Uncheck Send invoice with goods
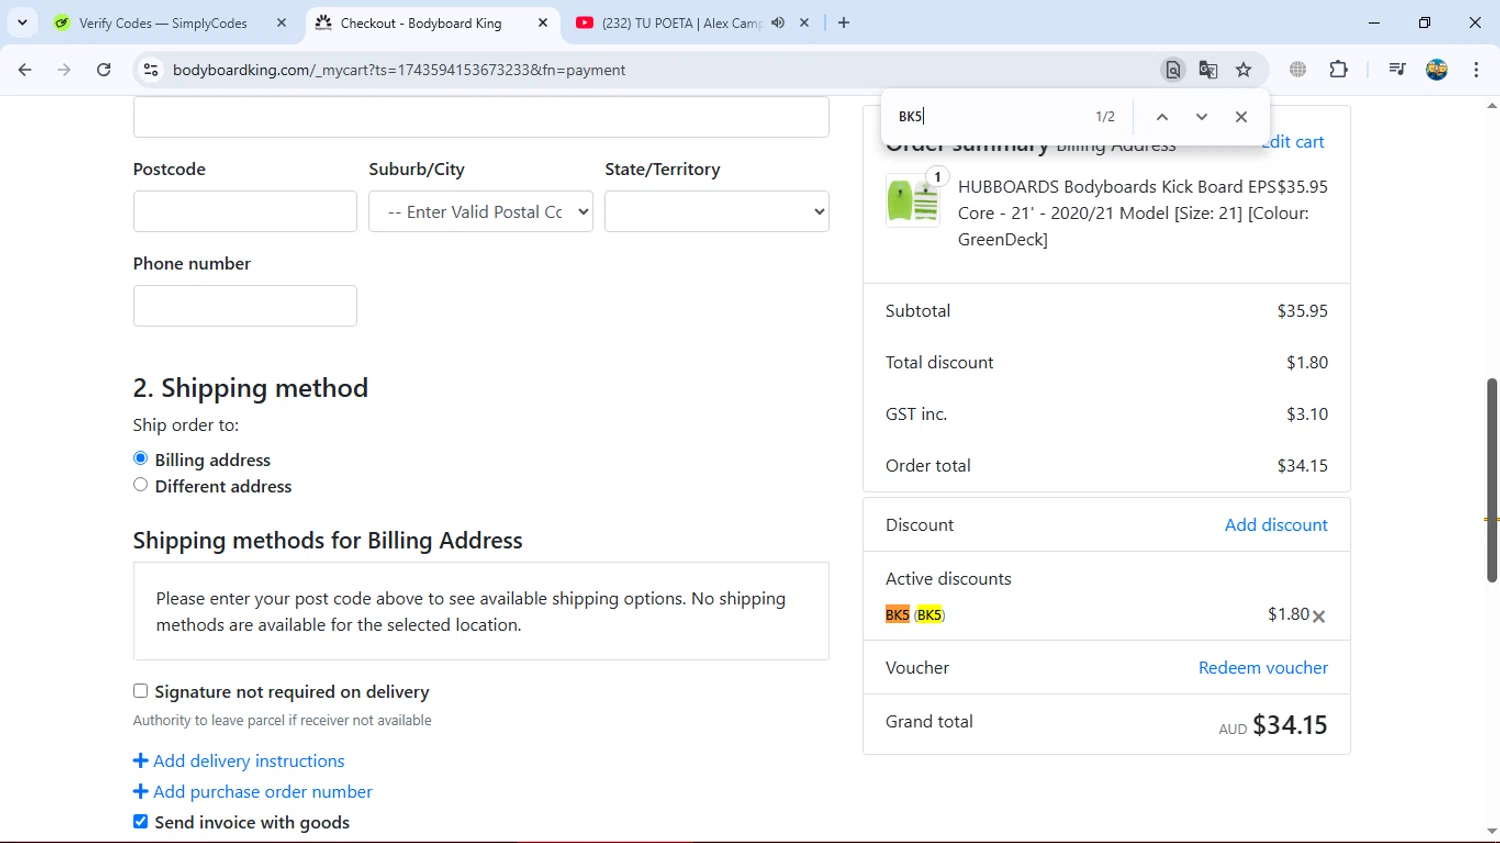Viewport: 1500px width, 843px height. 140,821
